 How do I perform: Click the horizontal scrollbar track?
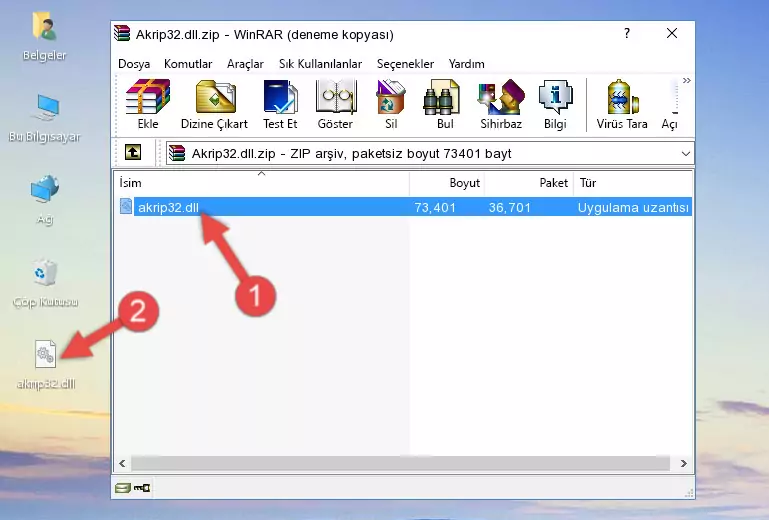tap(400, 463)
